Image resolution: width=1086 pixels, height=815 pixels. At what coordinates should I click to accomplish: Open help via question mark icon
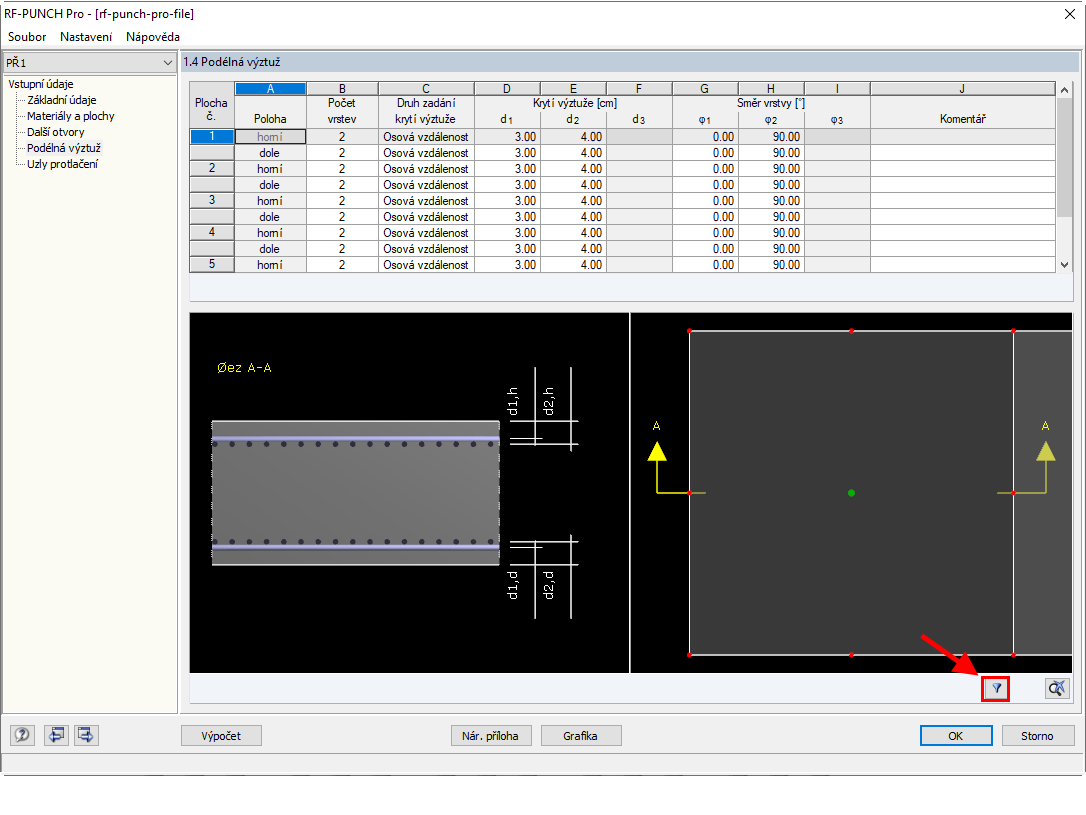tap(22, 735)
